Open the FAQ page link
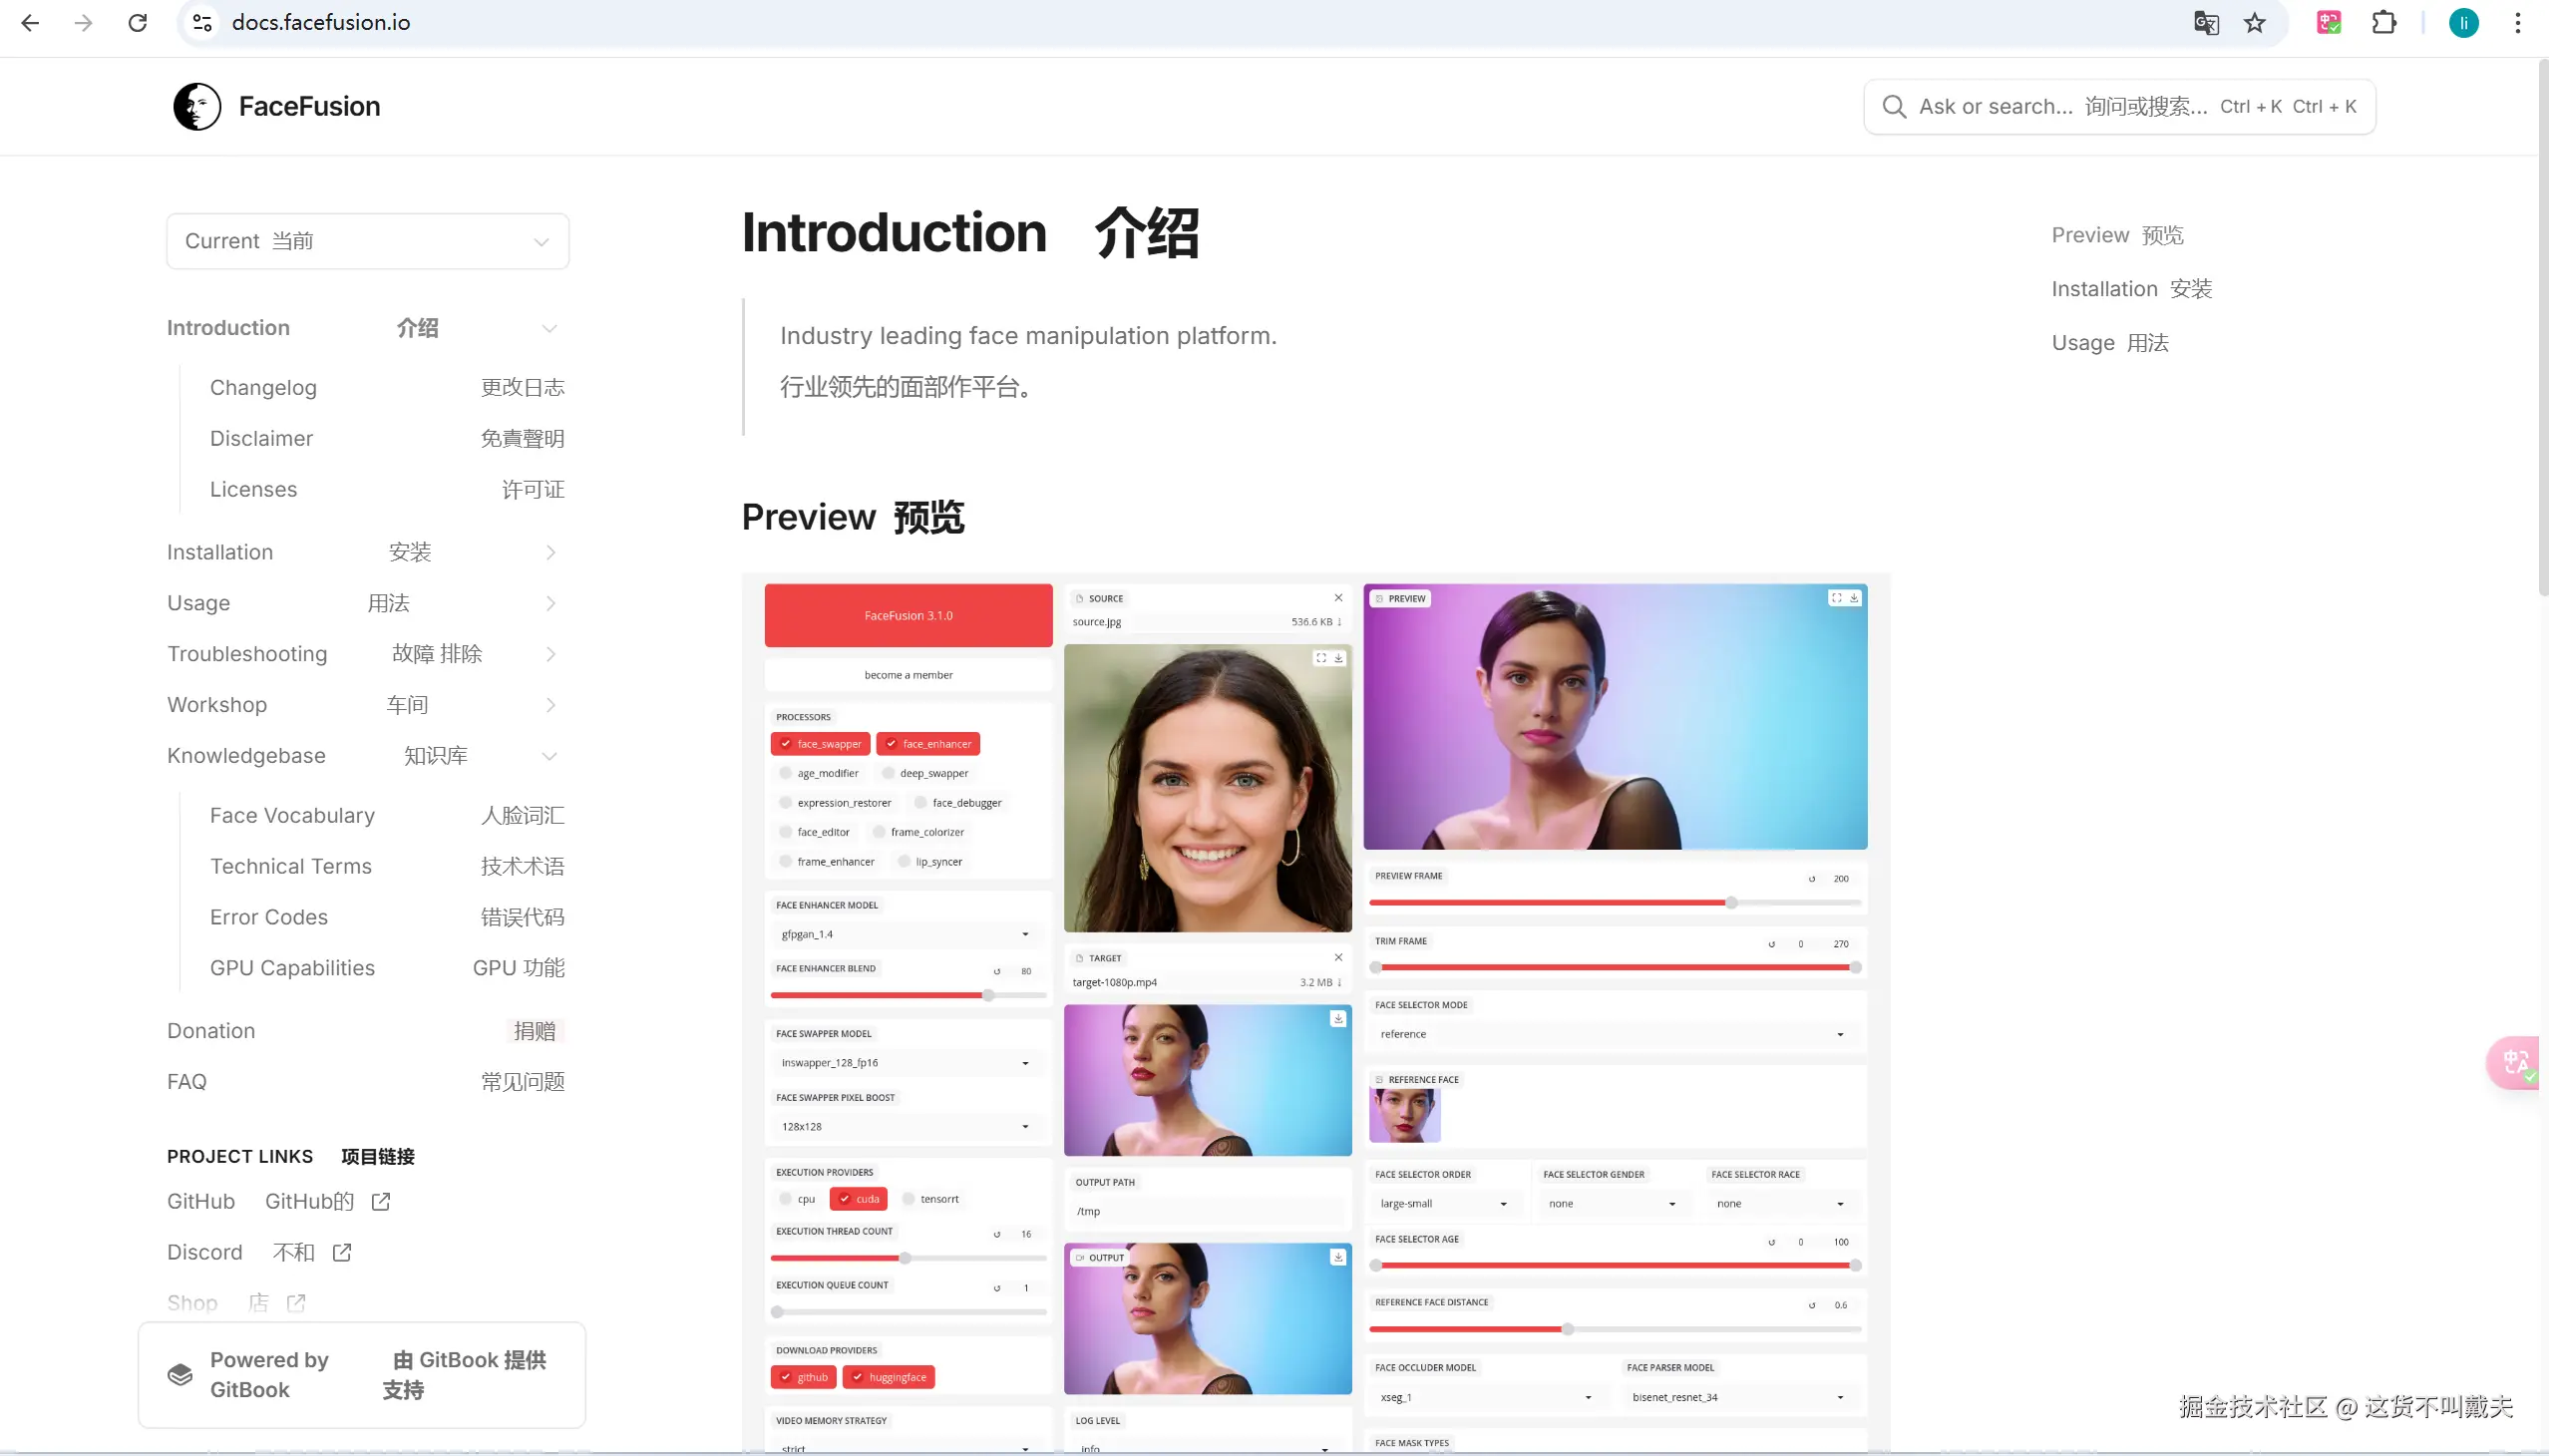Viewport: 2549px width, 1456px height. 187,1081
